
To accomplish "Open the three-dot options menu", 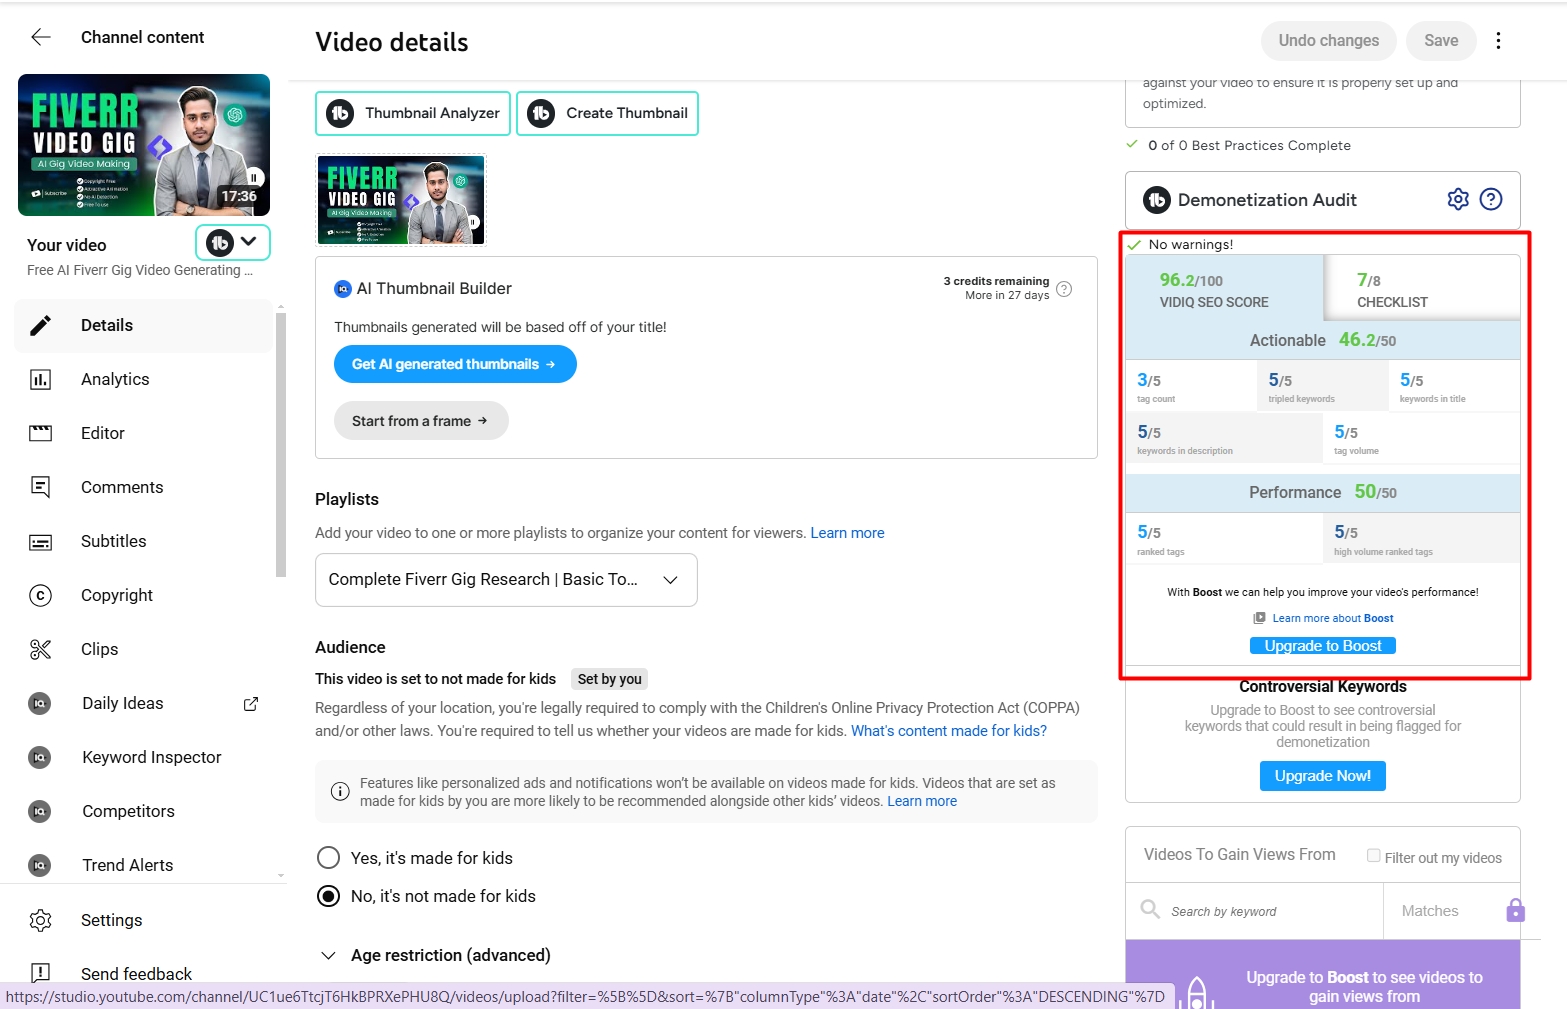I will click(x=1498, y=41).
